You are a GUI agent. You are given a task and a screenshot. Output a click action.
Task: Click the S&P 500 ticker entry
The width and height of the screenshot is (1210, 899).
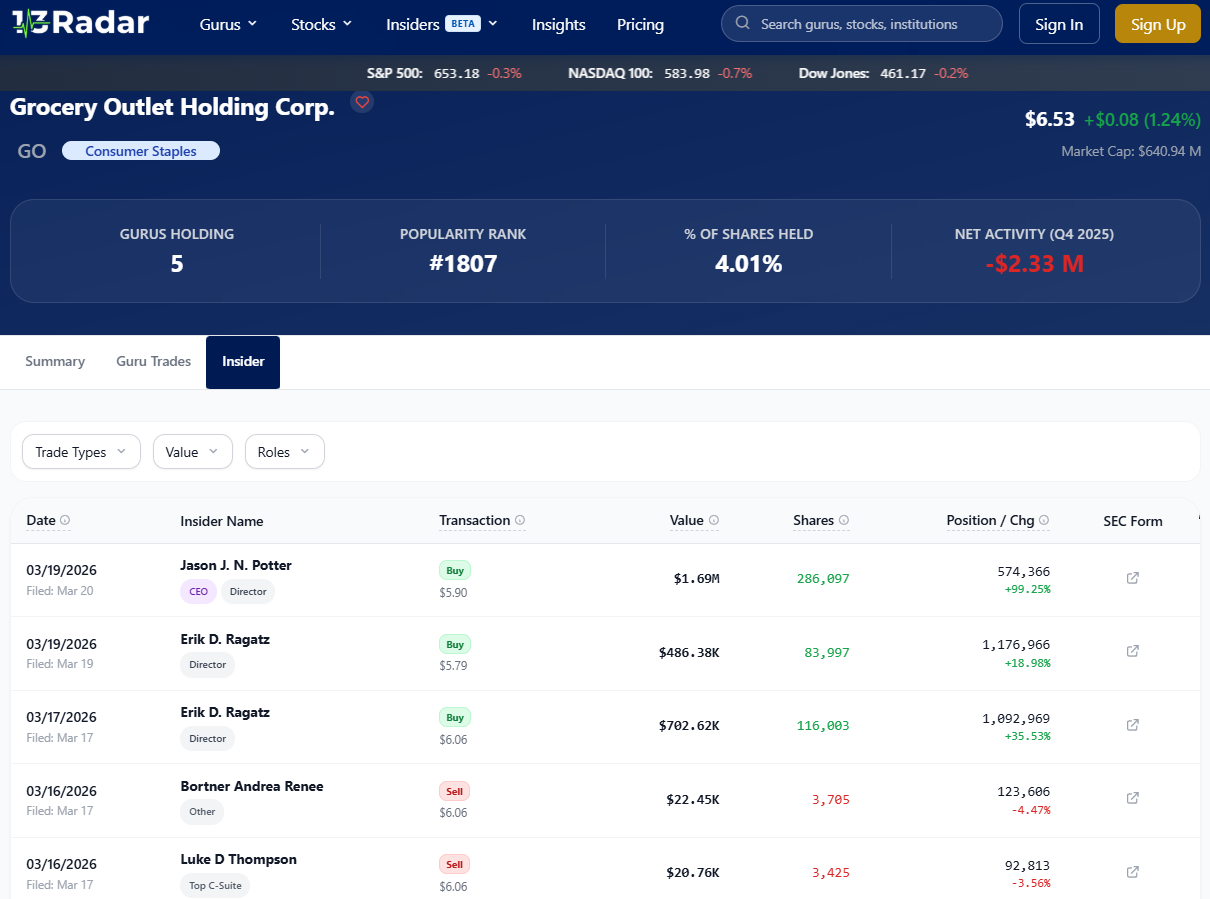pos(444,73)
